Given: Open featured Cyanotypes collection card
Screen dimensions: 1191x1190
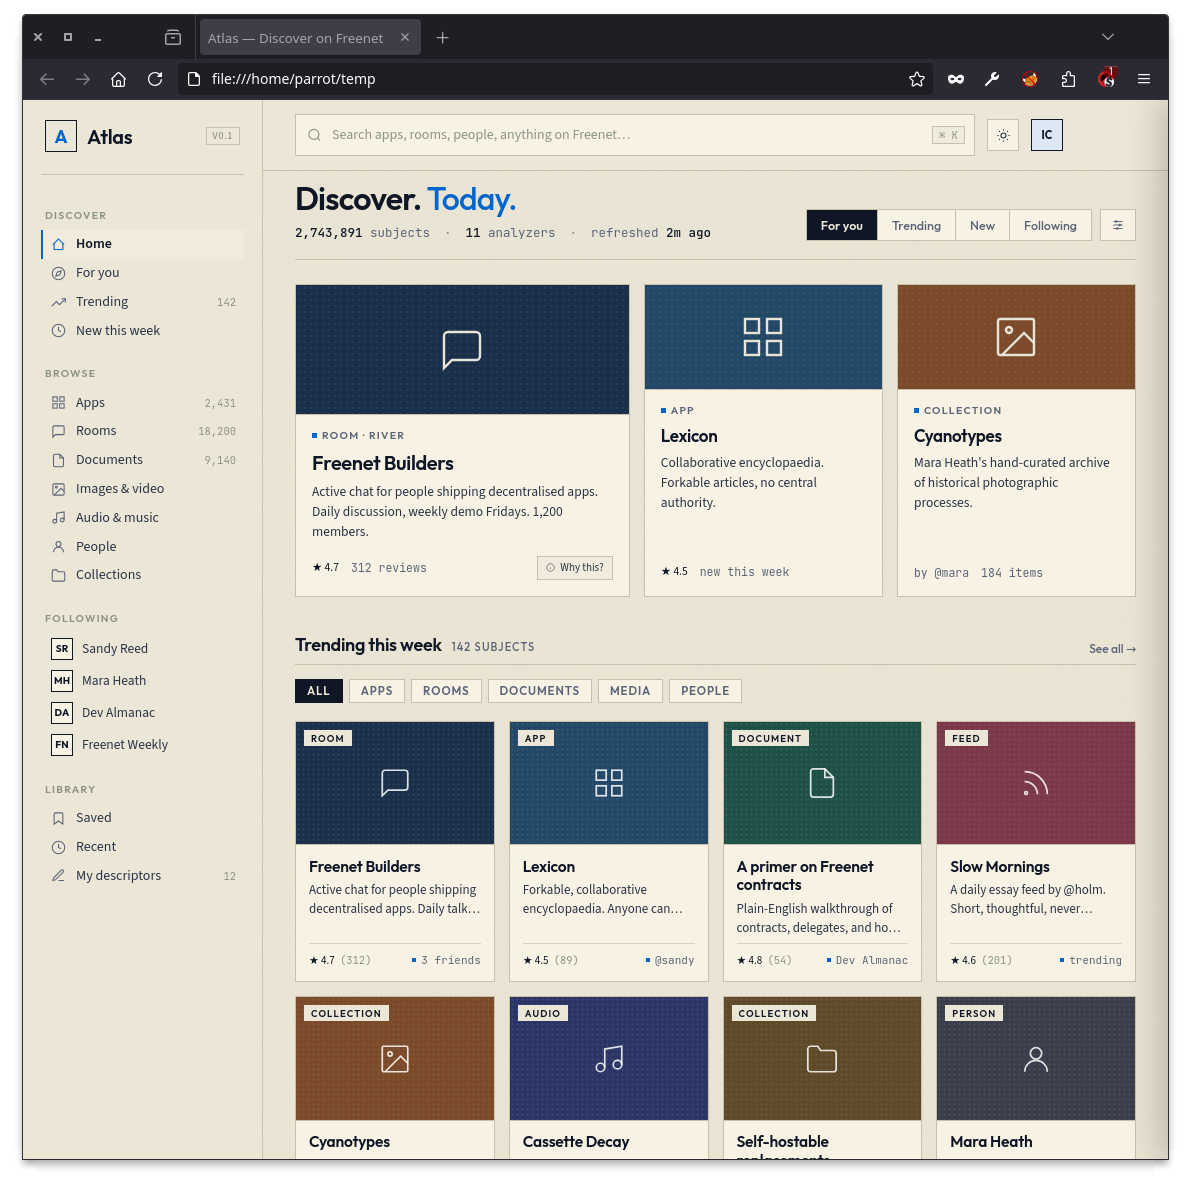Looking at the screenshot, I should click(x=1016, y=440).
